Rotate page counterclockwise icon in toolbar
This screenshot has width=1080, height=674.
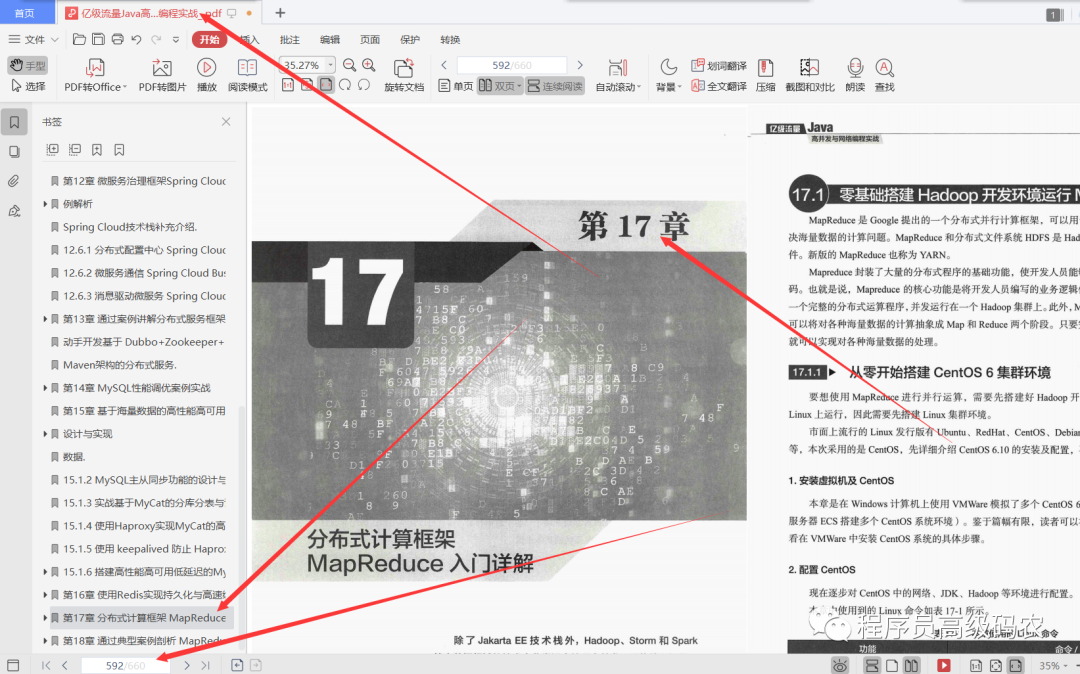pos(364,85)
